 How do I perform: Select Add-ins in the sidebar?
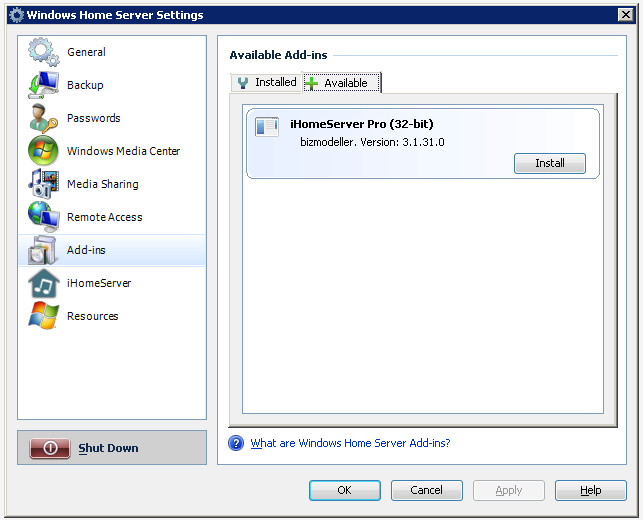pyautogui.click(x=112, y=250)
